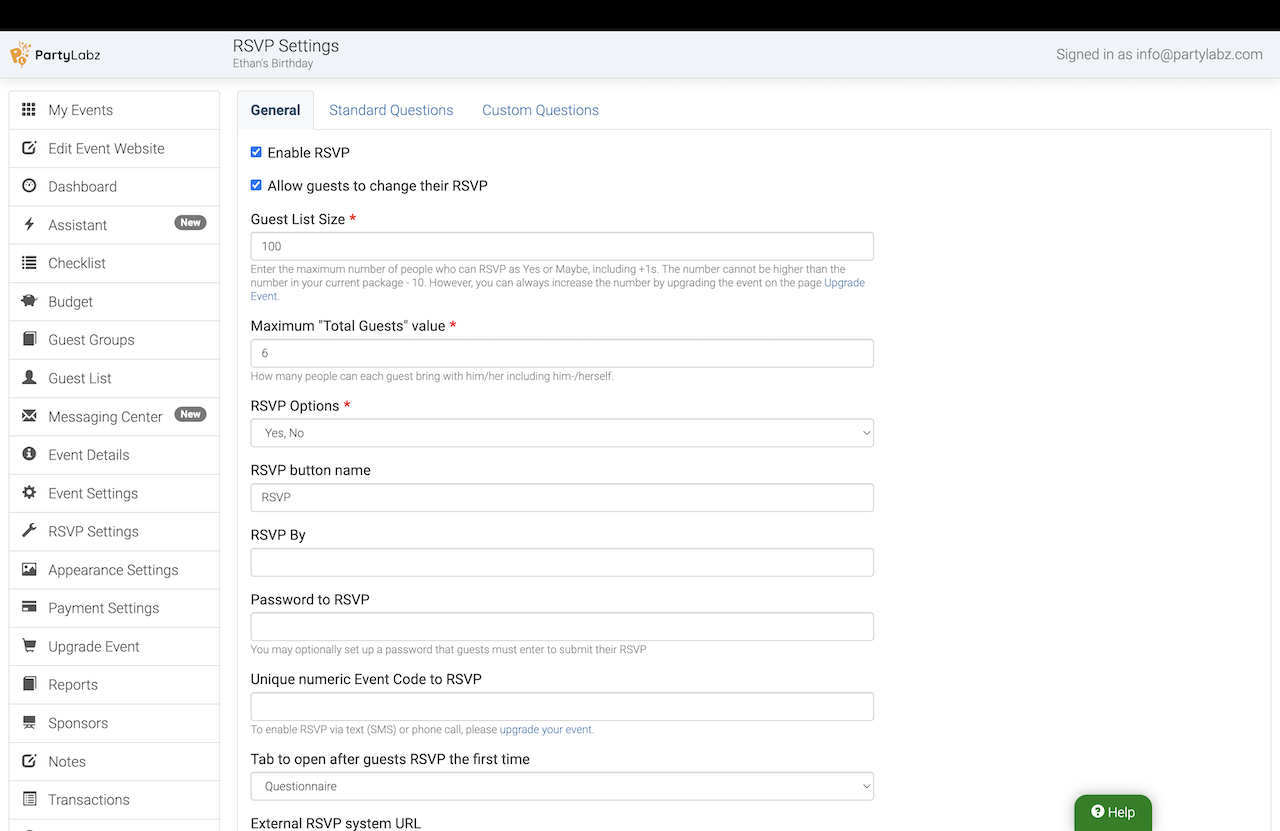Click the PartyLabz logo icon
Viewport: 1280px width, 831px height.
point(20,54)
